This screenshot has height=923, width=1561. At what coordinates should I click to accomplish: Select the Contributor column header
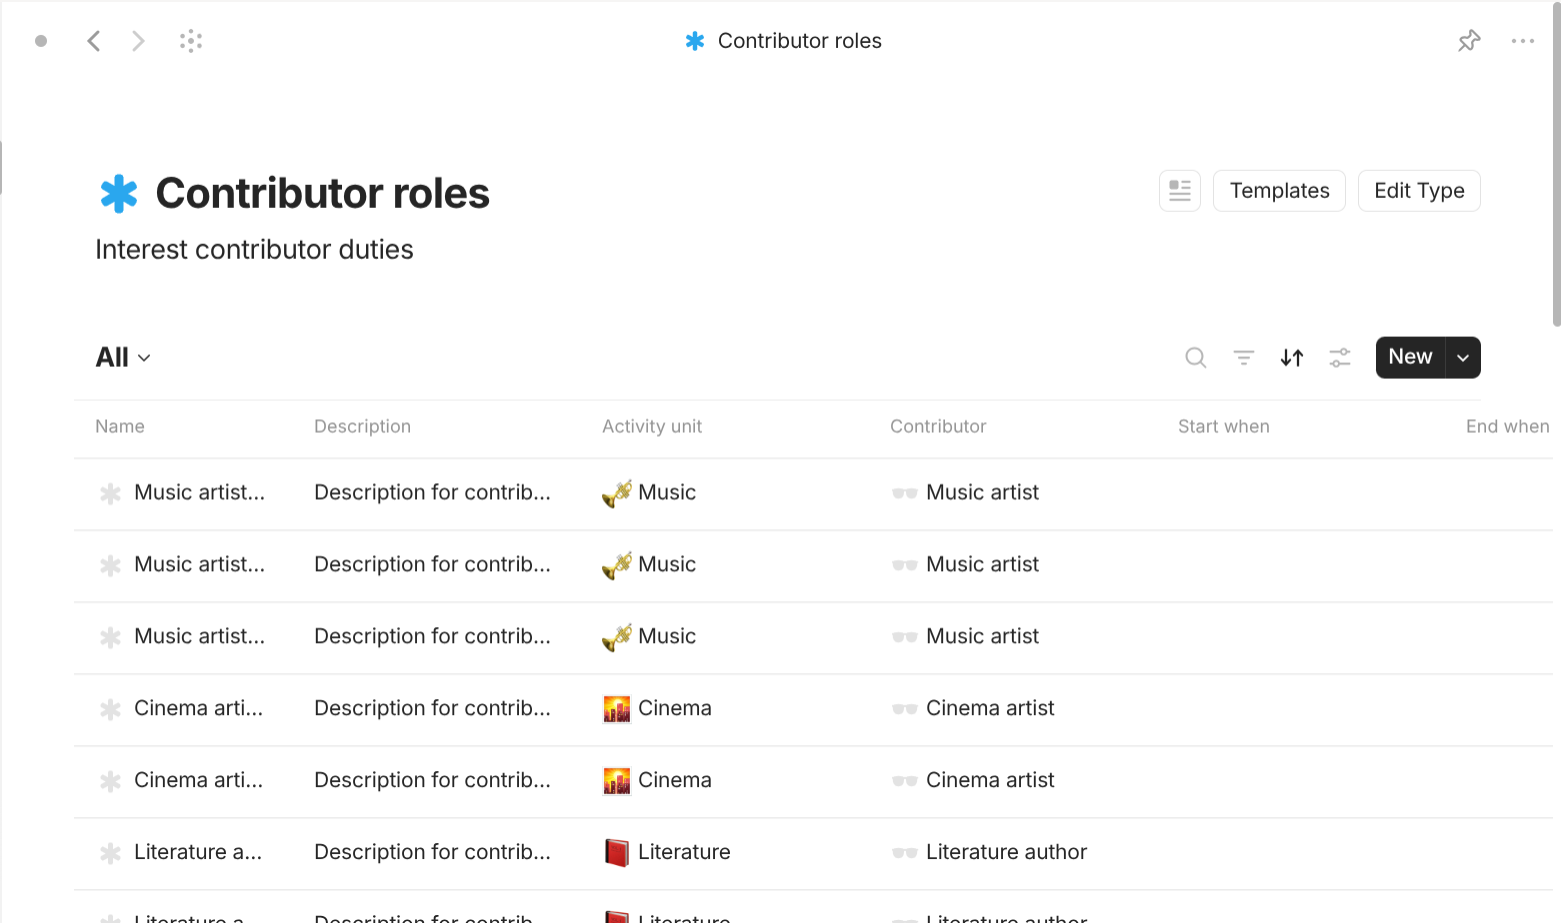pos(938,426)
